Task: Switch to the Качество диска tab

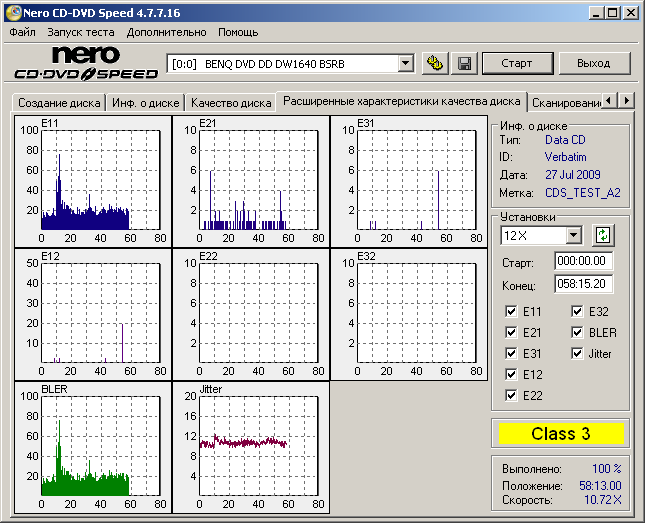Action: tap(231, 102)
